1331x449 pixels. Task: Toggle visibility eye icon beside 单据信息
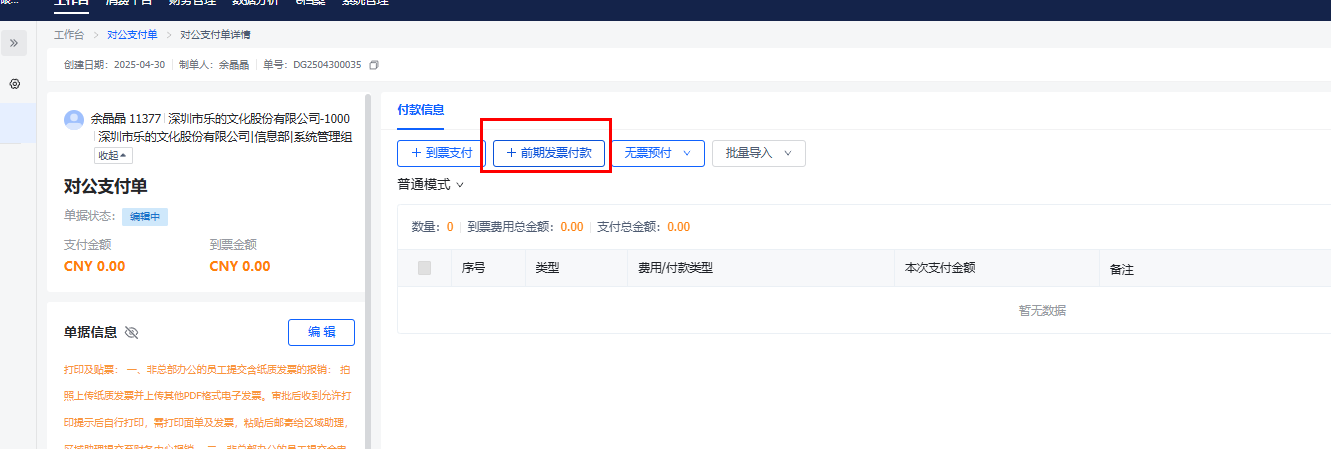pyautogui.click(x=132, y=333)
